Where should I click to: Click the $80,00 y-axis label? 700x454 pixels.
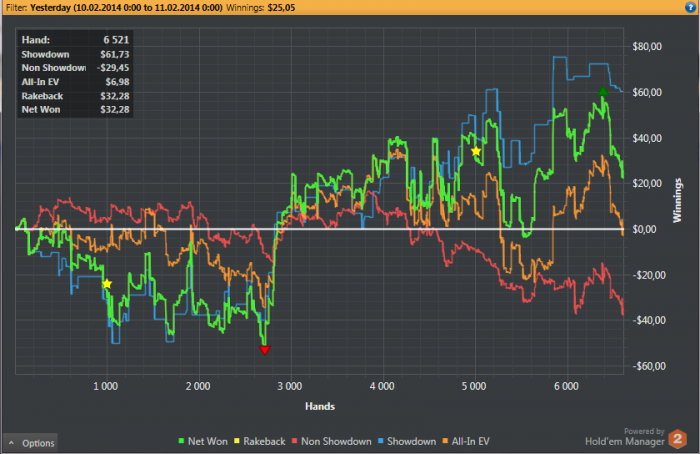pyautogui.click(x=647, y=46)
